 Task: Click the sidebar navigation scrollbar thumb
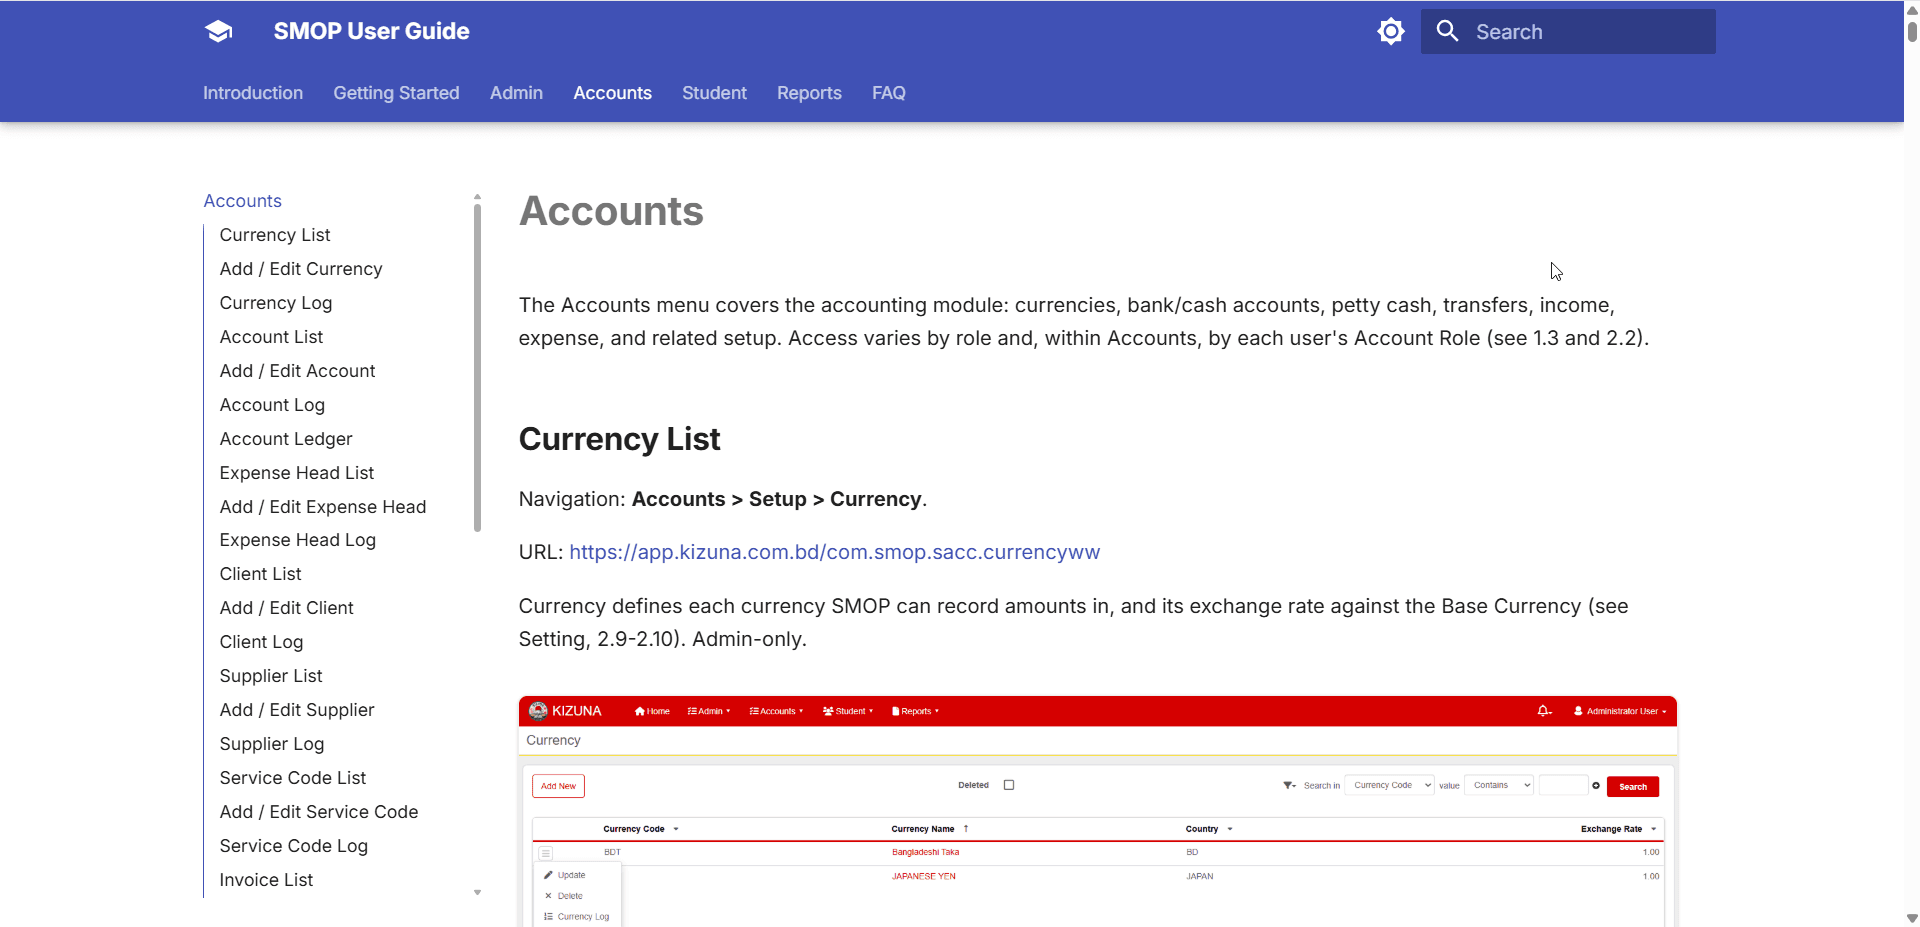[x=477, y=367]
